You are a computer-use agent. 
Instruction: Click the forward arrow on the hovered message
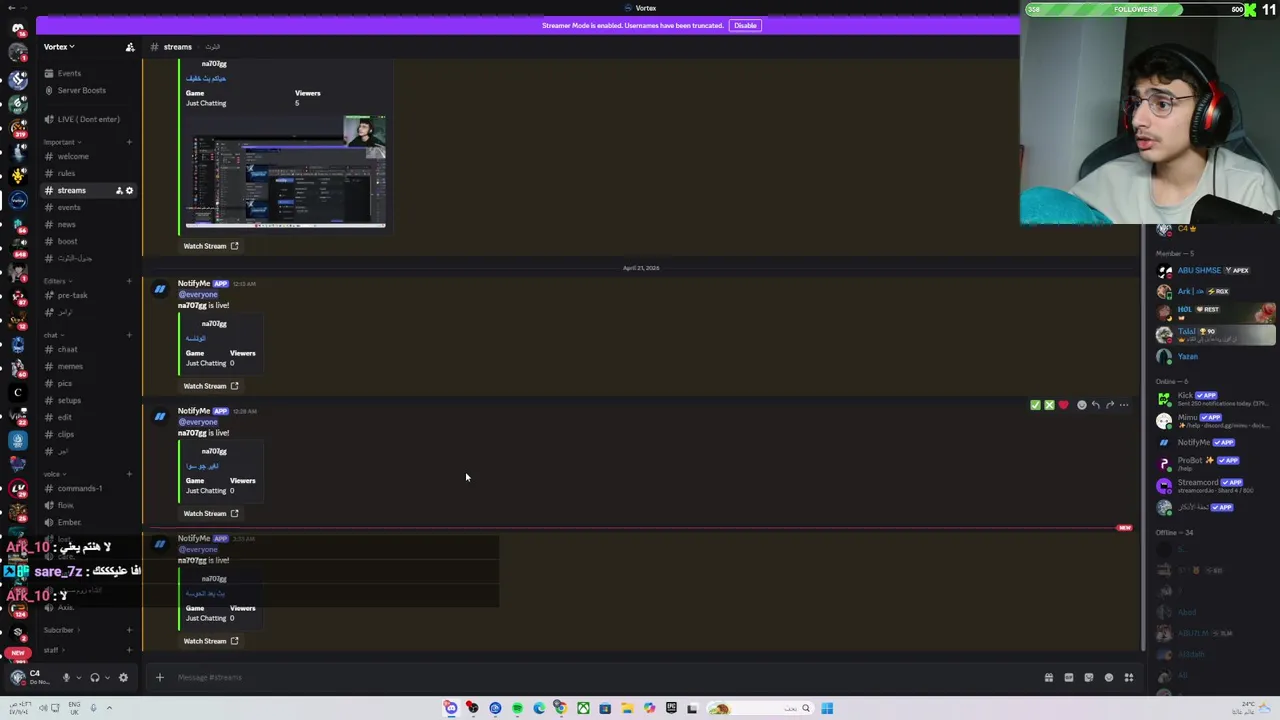1109,405
